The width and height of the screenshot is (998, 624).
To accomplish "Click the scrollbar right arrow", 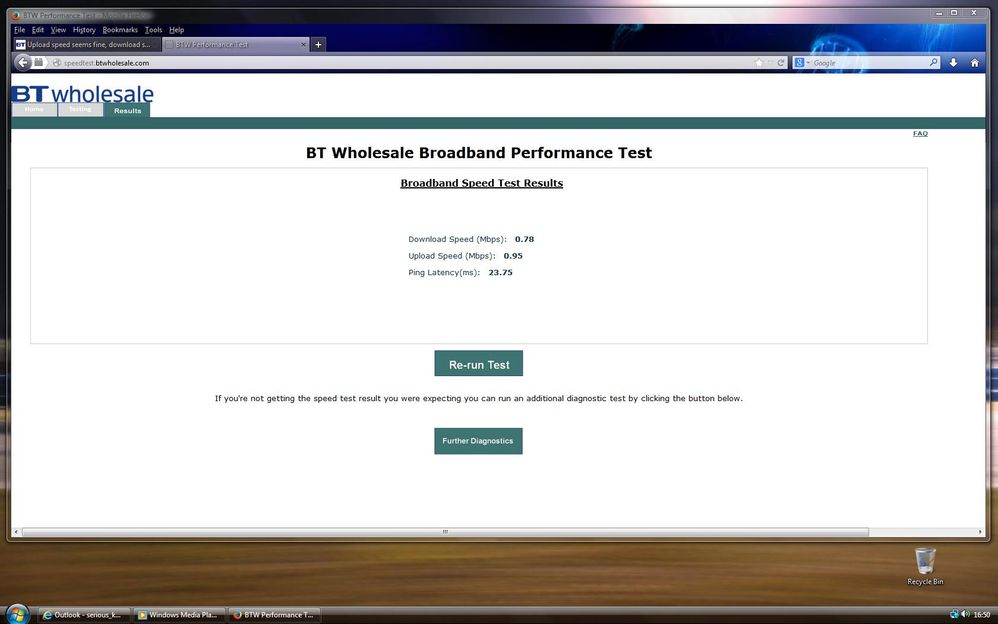I will 980,532.
